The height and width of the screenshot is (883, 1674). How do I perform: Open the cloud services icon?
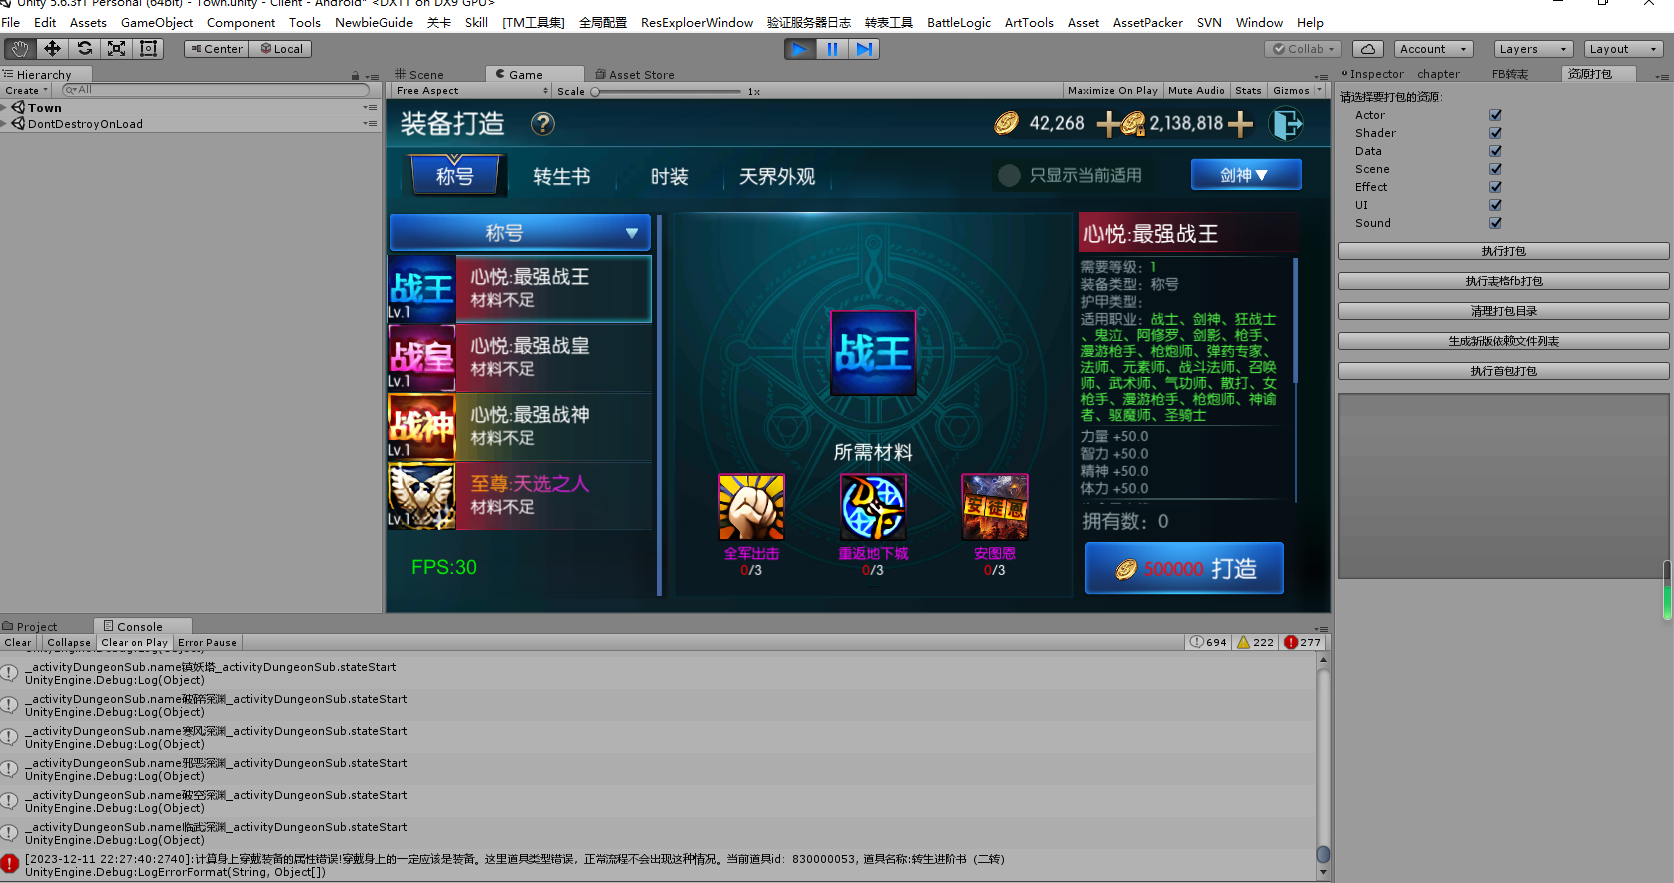(1368, 49)
